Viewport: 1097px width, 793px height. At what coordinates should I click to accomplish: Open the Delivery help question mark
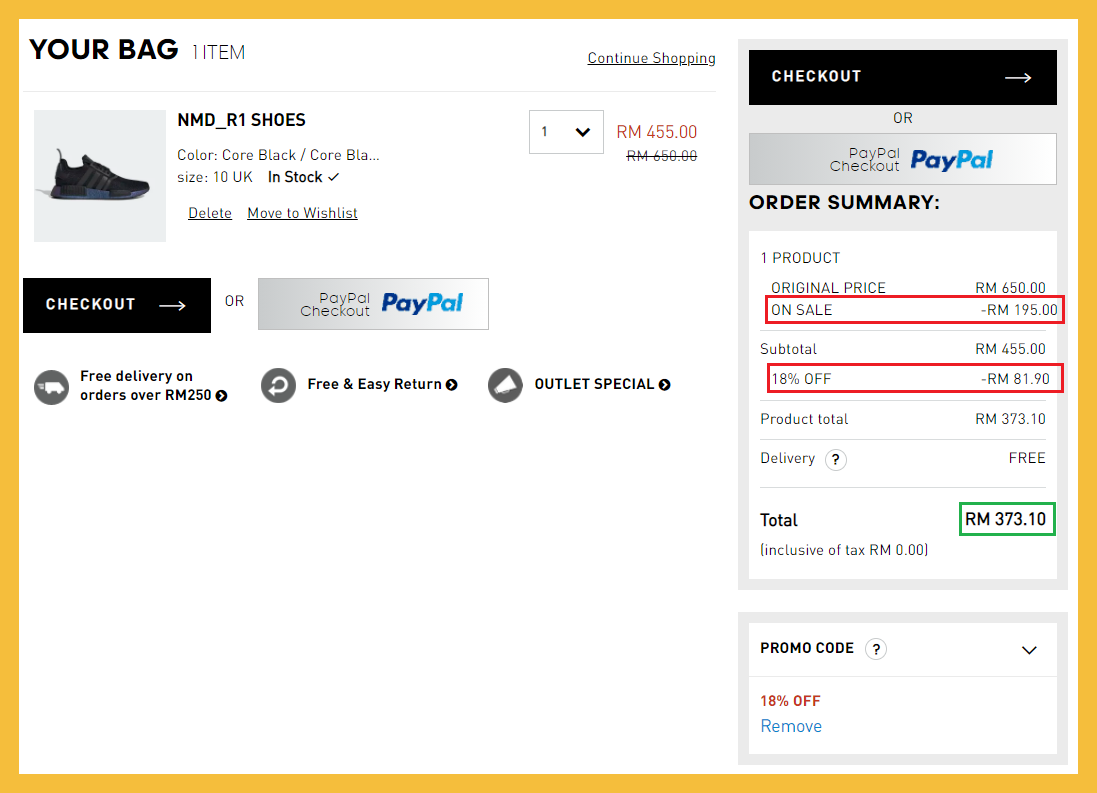pyautogui.click(x=835, y=460)
